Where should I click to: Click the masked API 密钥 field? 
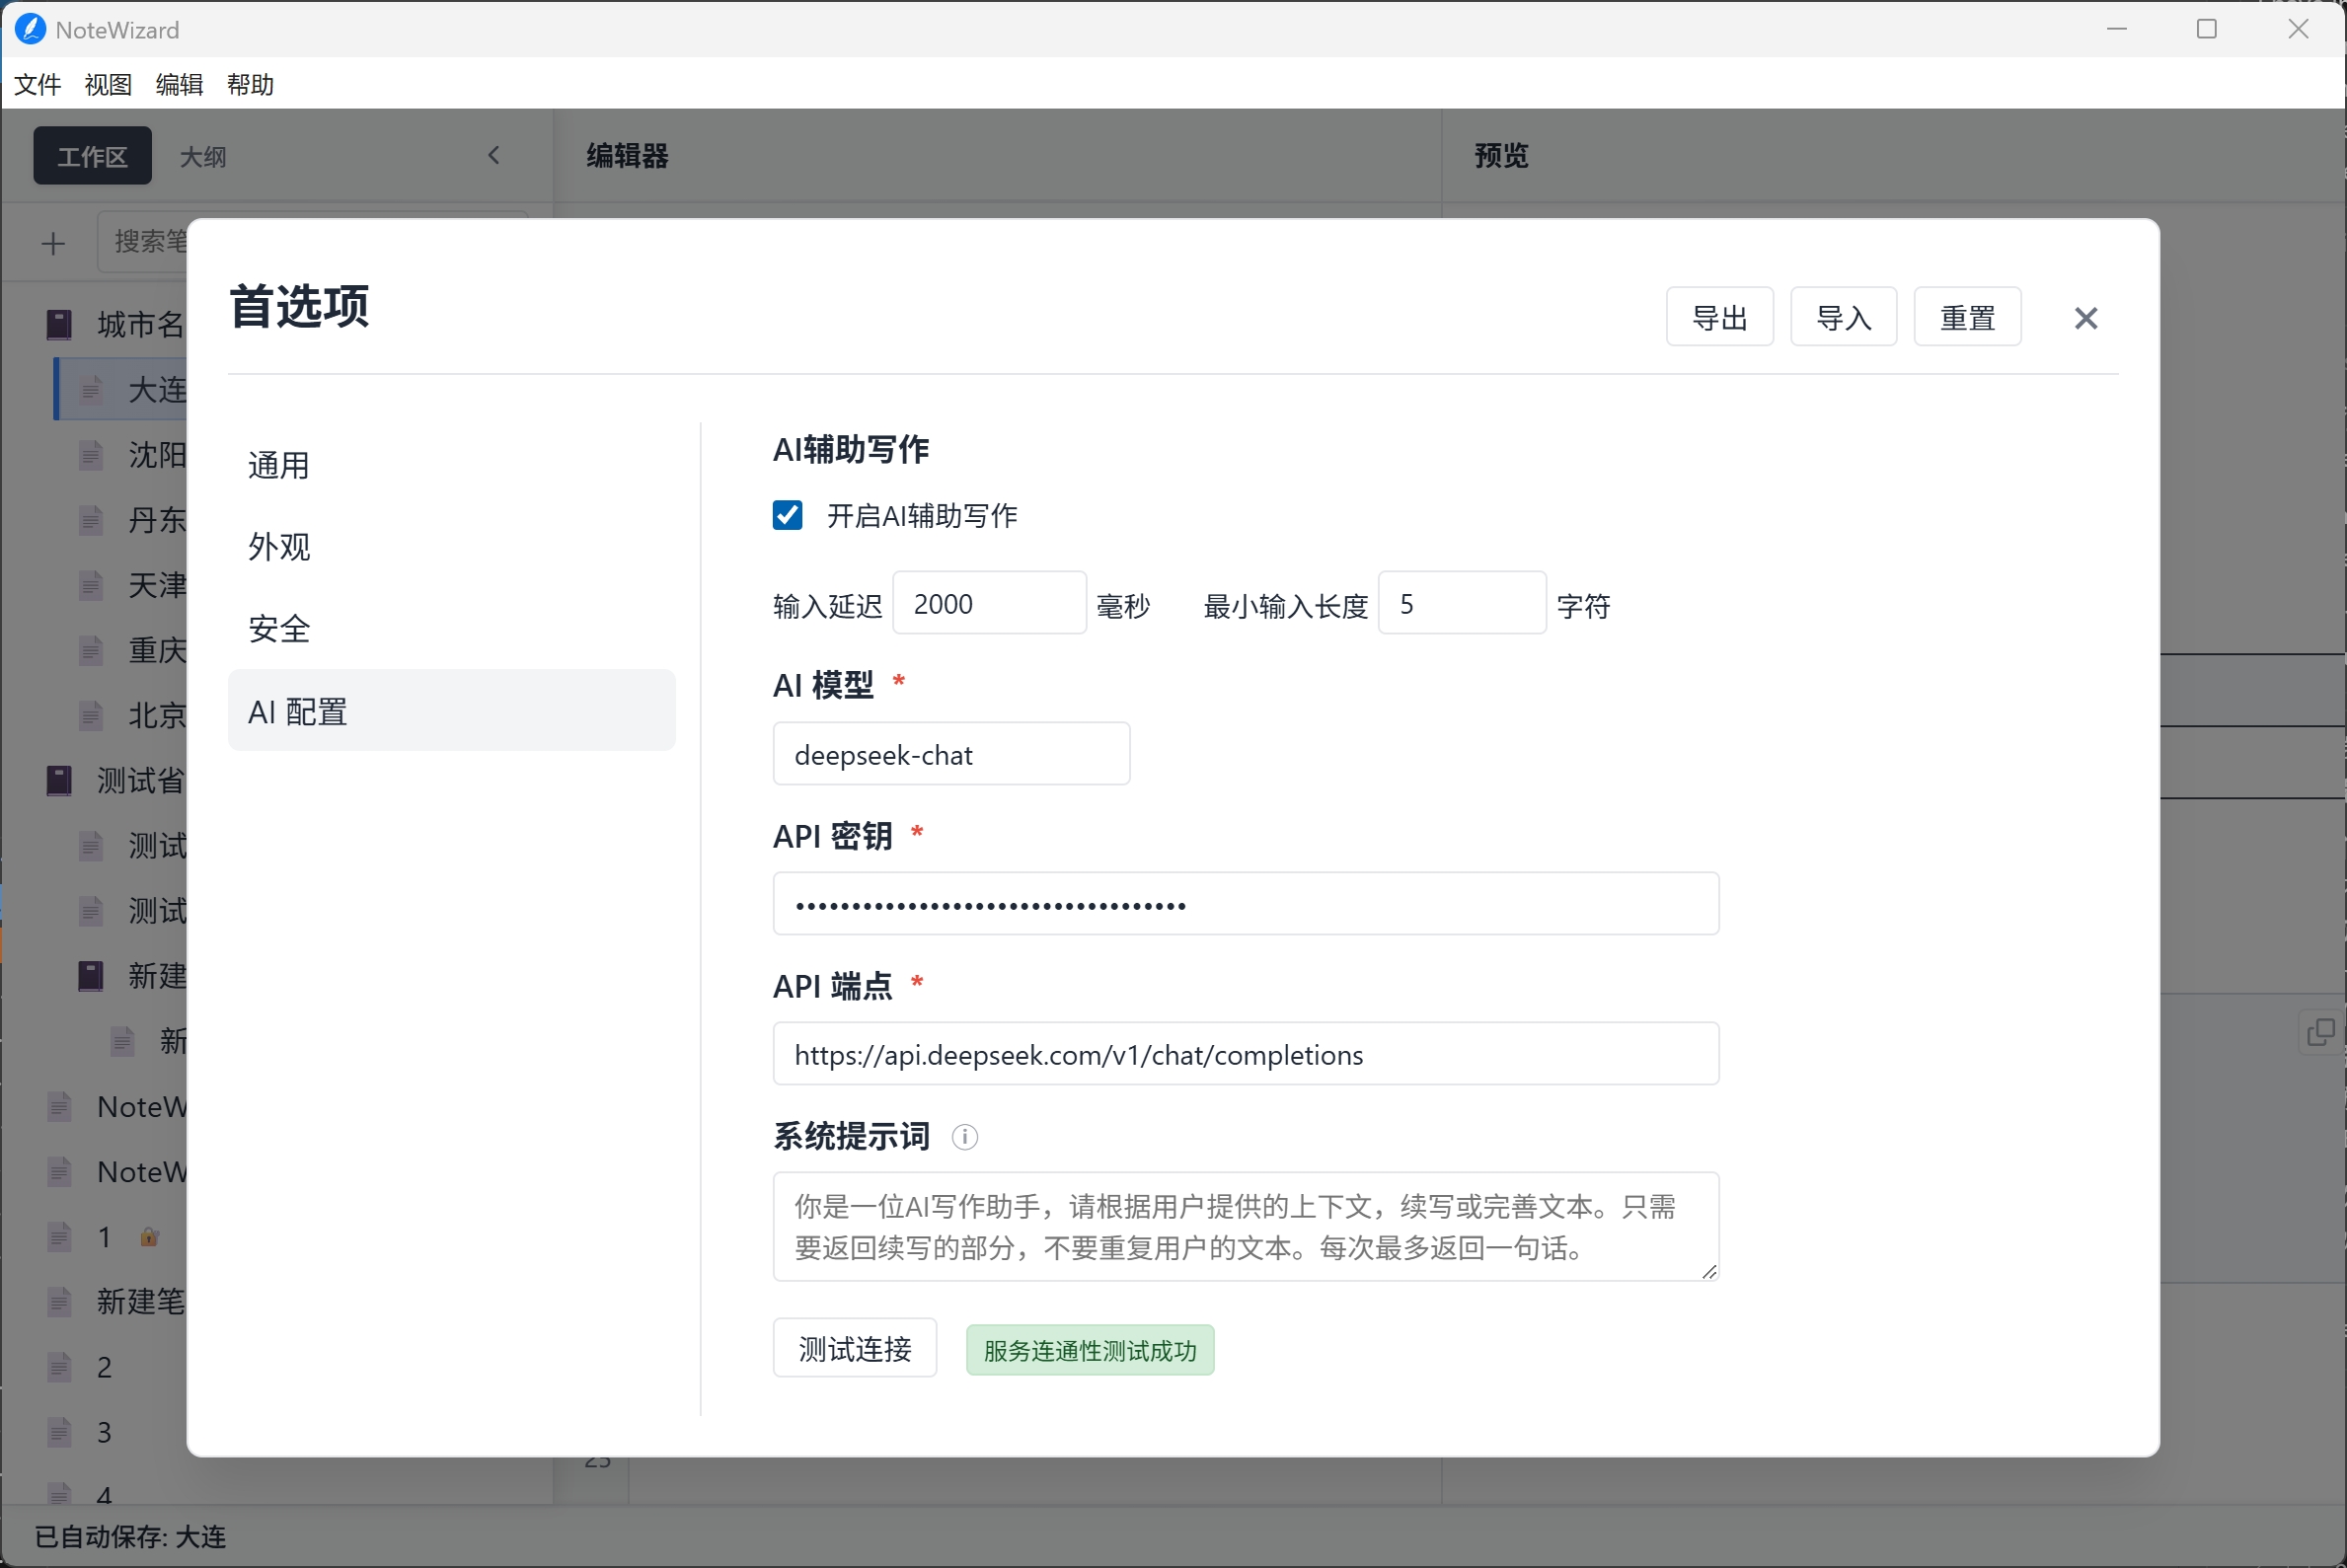click(x=1246, y=904)
